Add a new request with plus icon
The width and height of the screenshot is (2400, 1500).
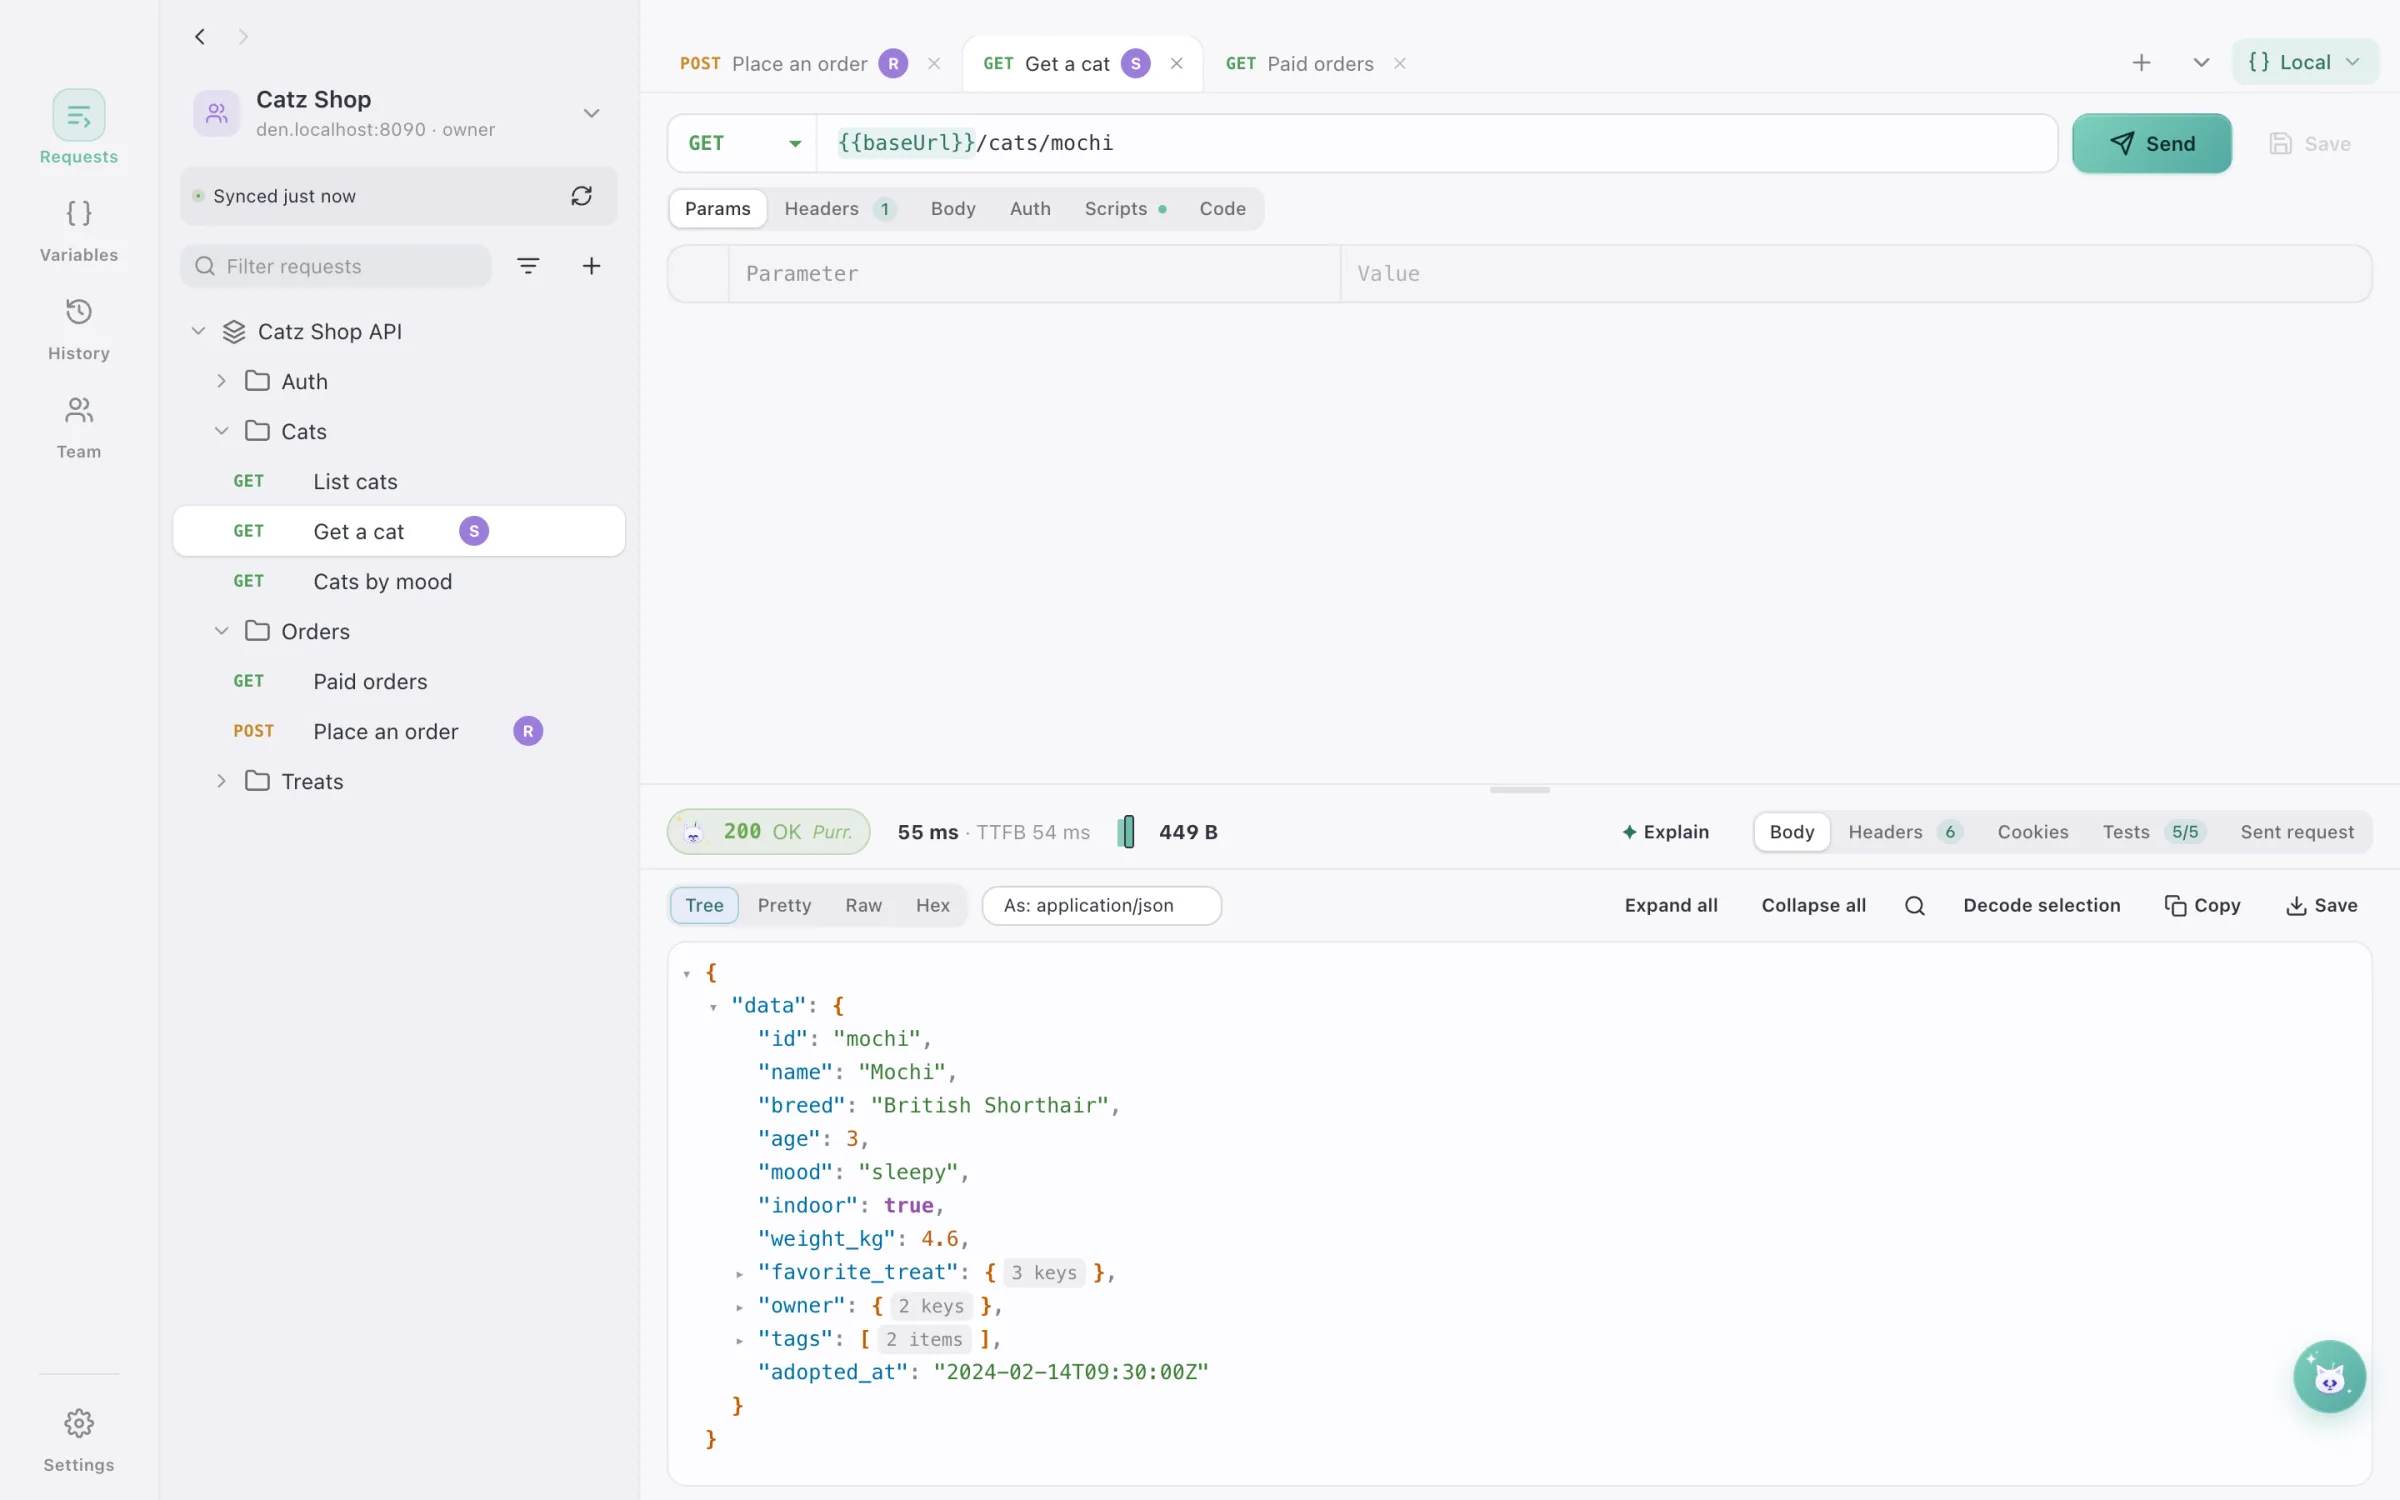tap(591, 266)
